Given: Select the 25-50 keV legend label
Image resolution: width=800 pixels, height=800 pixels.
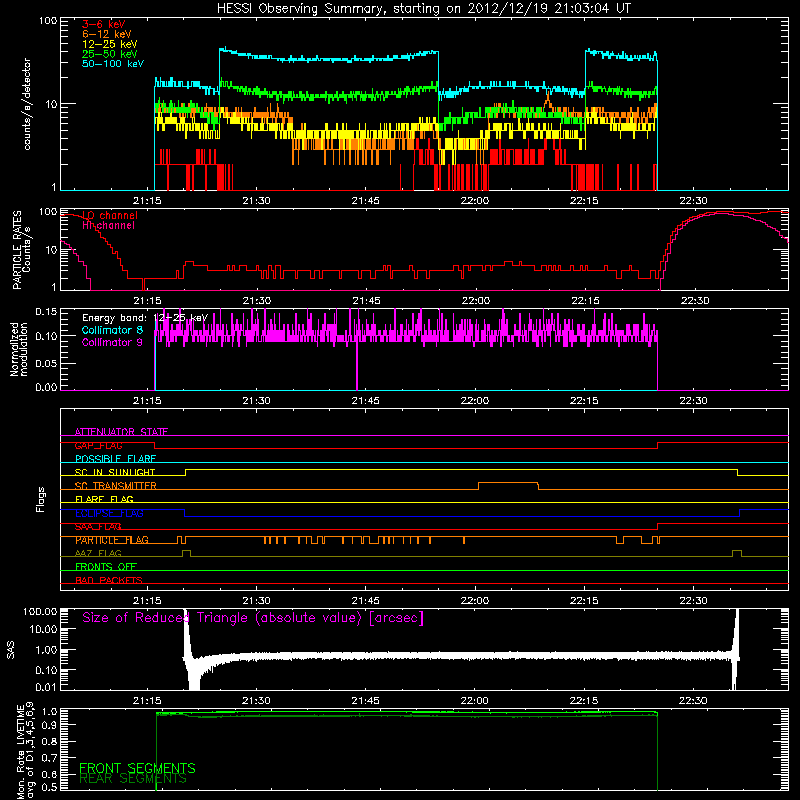Looking at the screenshot, I should (x=109, y=54).
